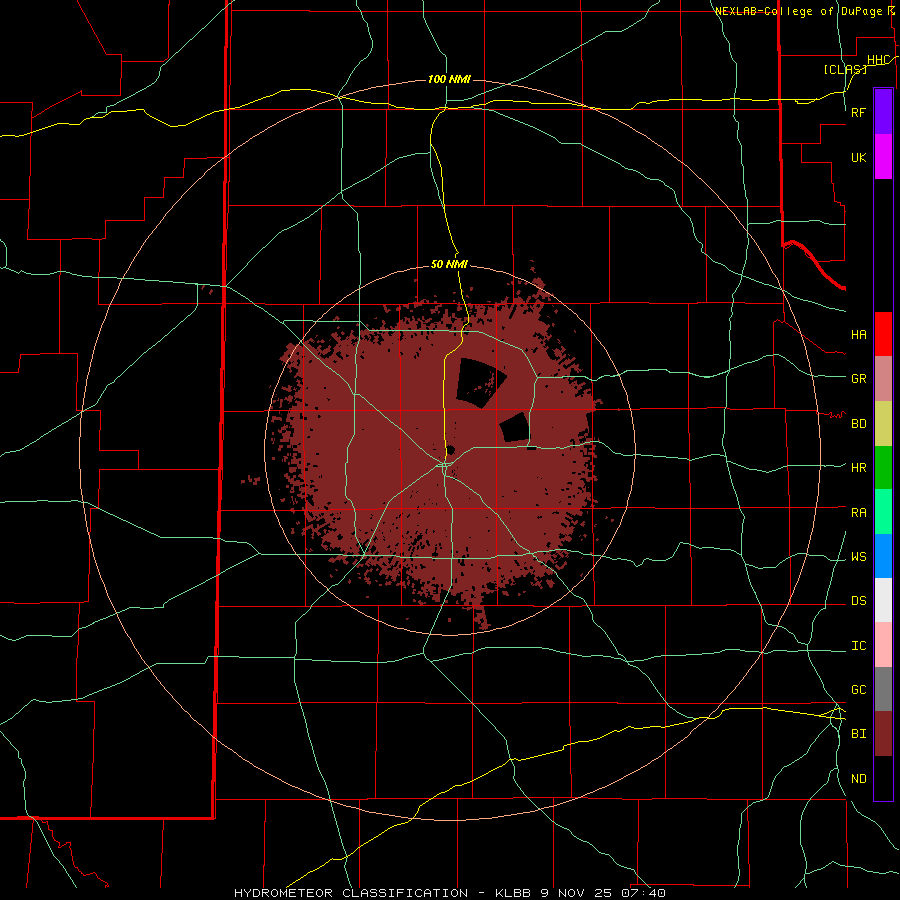Click the IC legend label
This screenshot has height=900, width=900.
click(x=859, y=646)
